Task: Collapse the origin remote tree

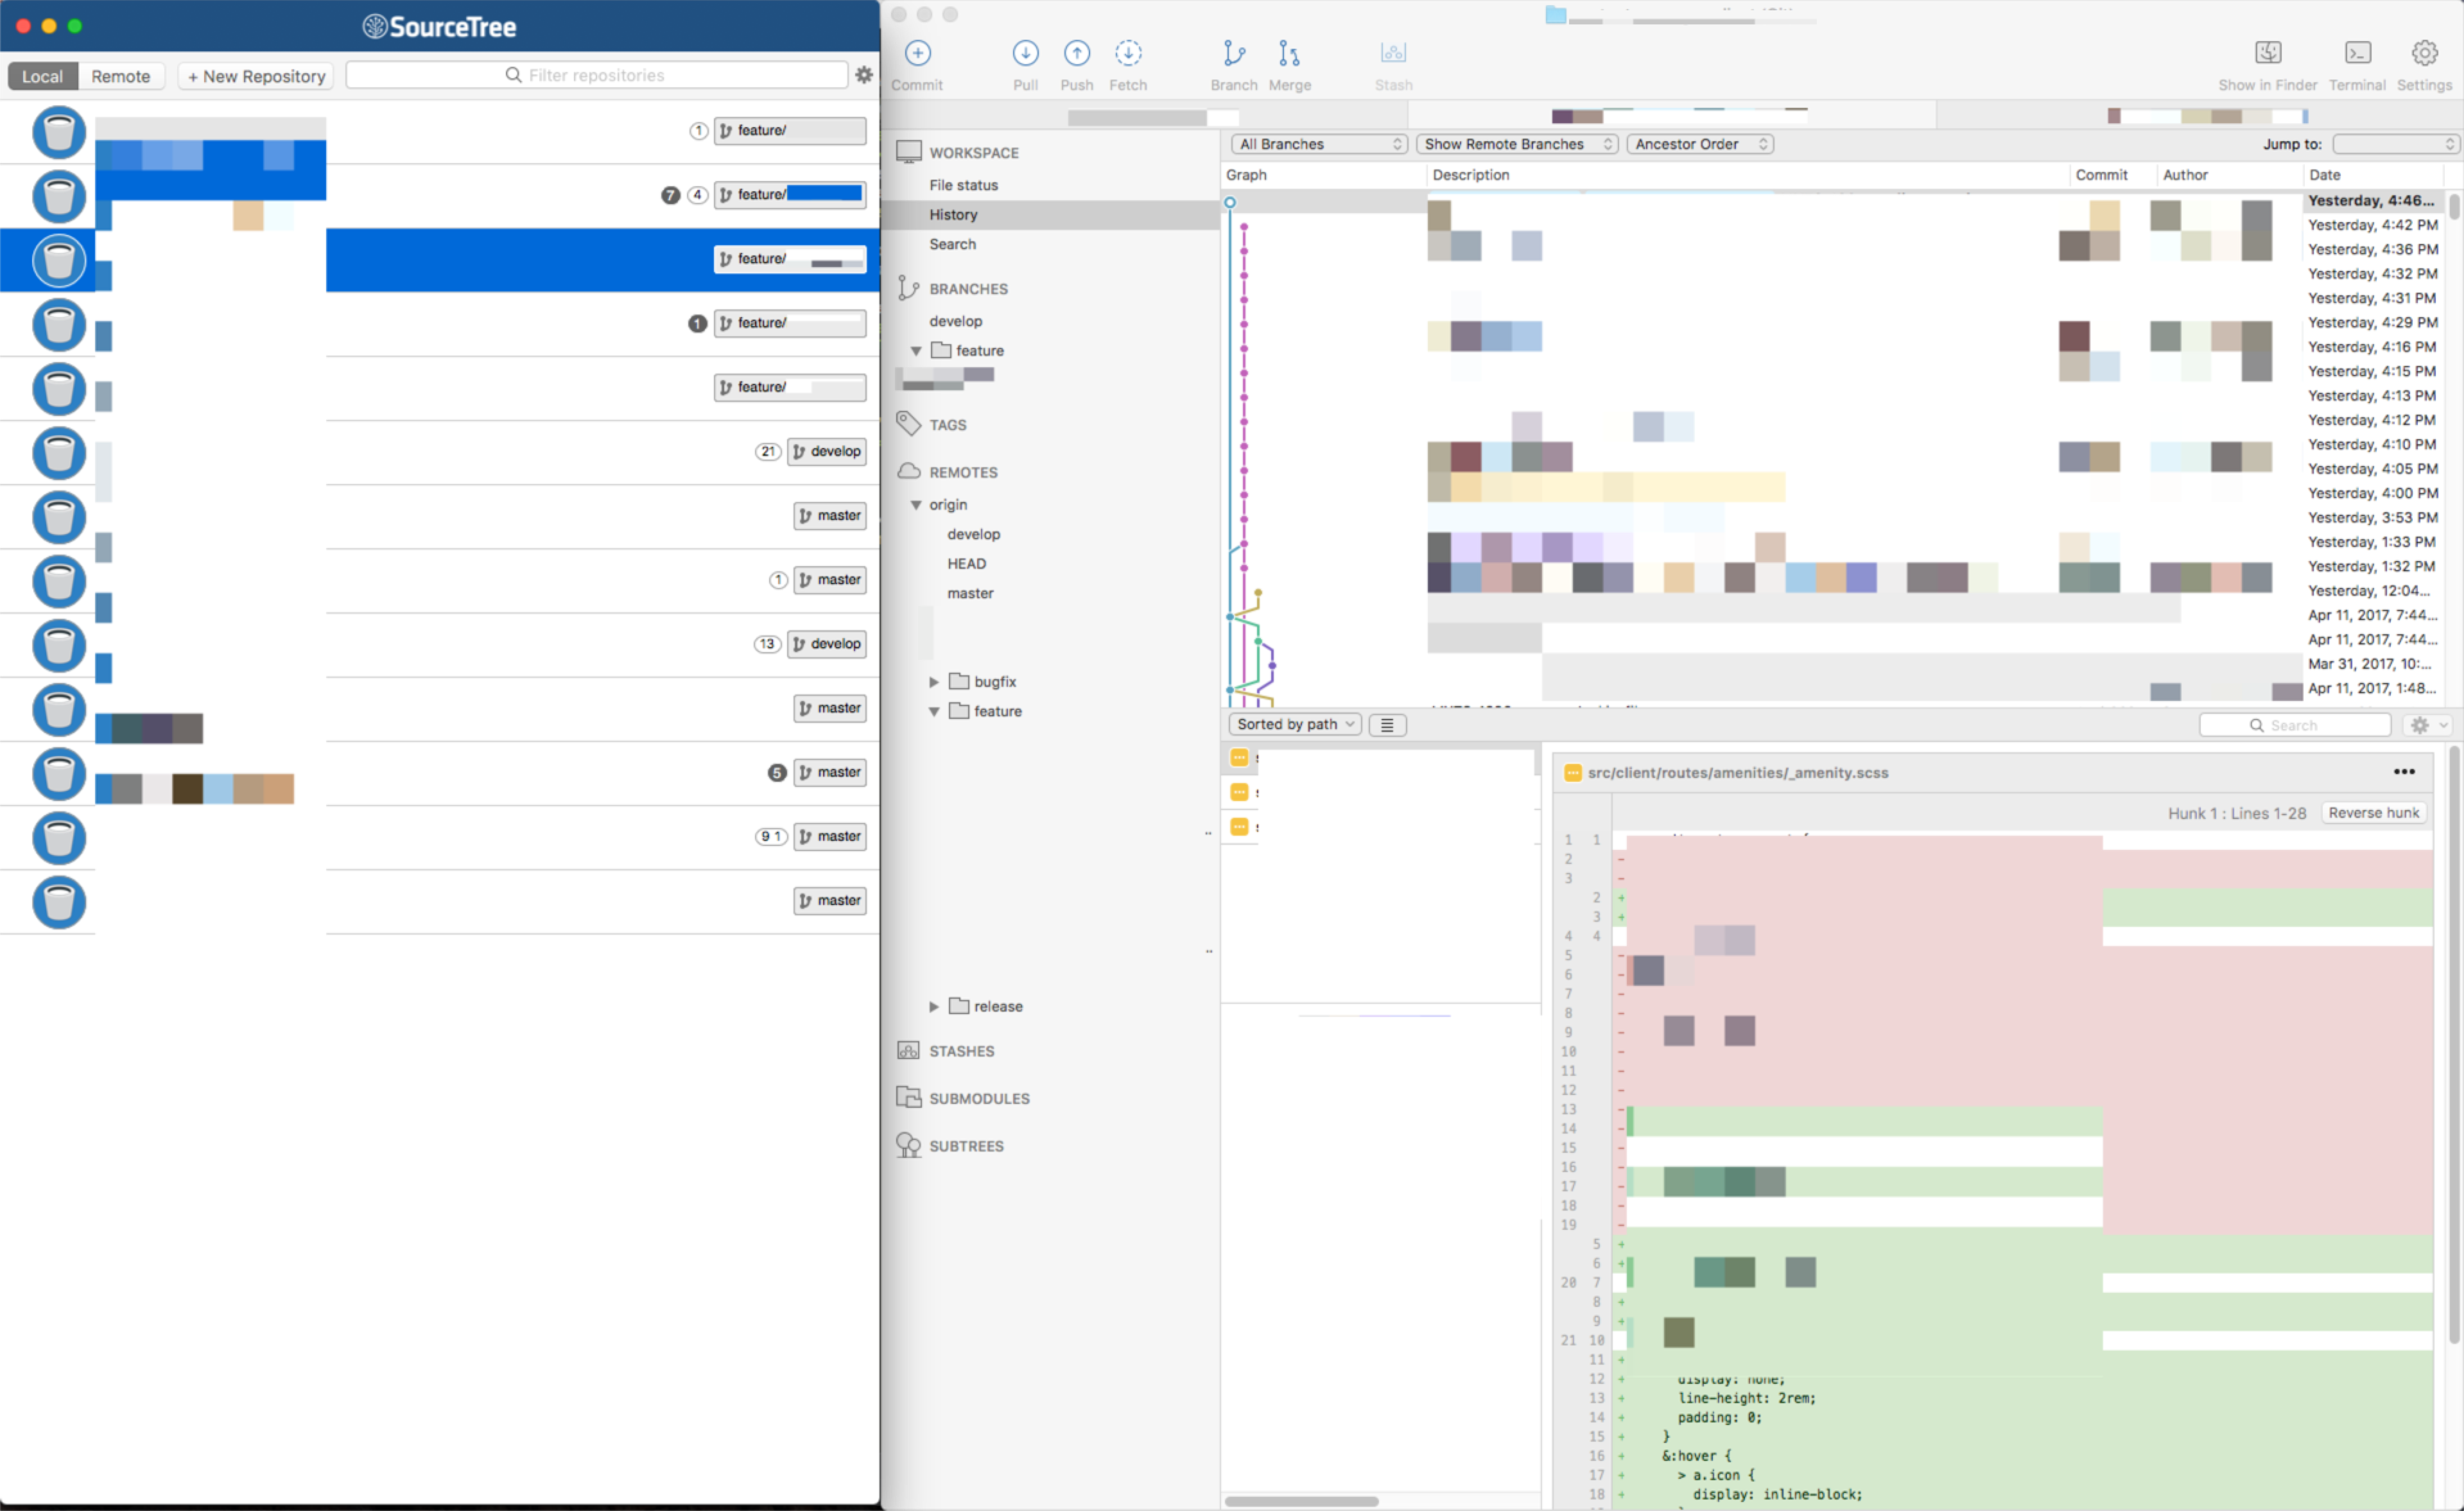Action: (x=915, y=505)
